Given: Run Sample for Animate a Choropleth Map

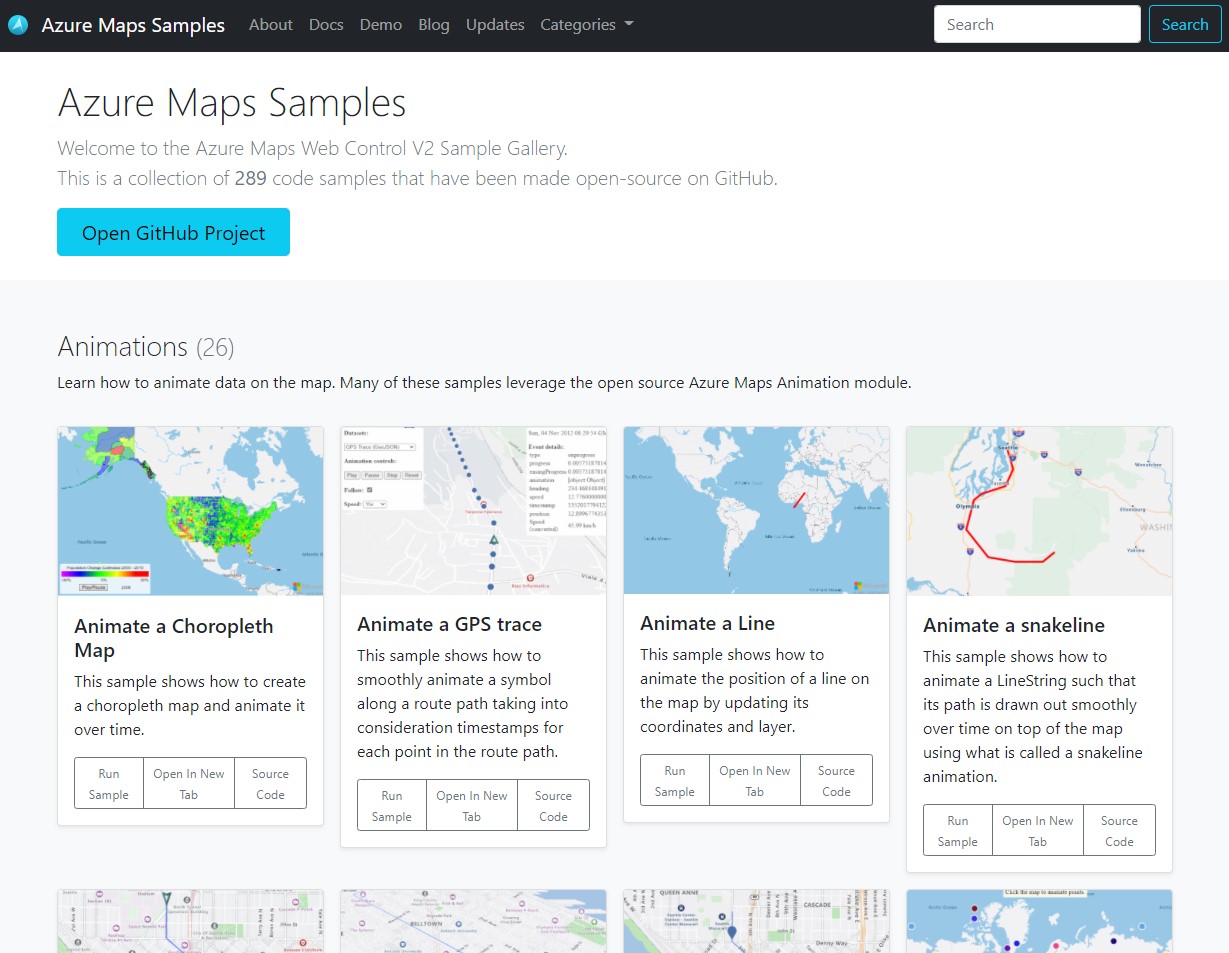Looking at the screenshot, I should tap(109, 784).
